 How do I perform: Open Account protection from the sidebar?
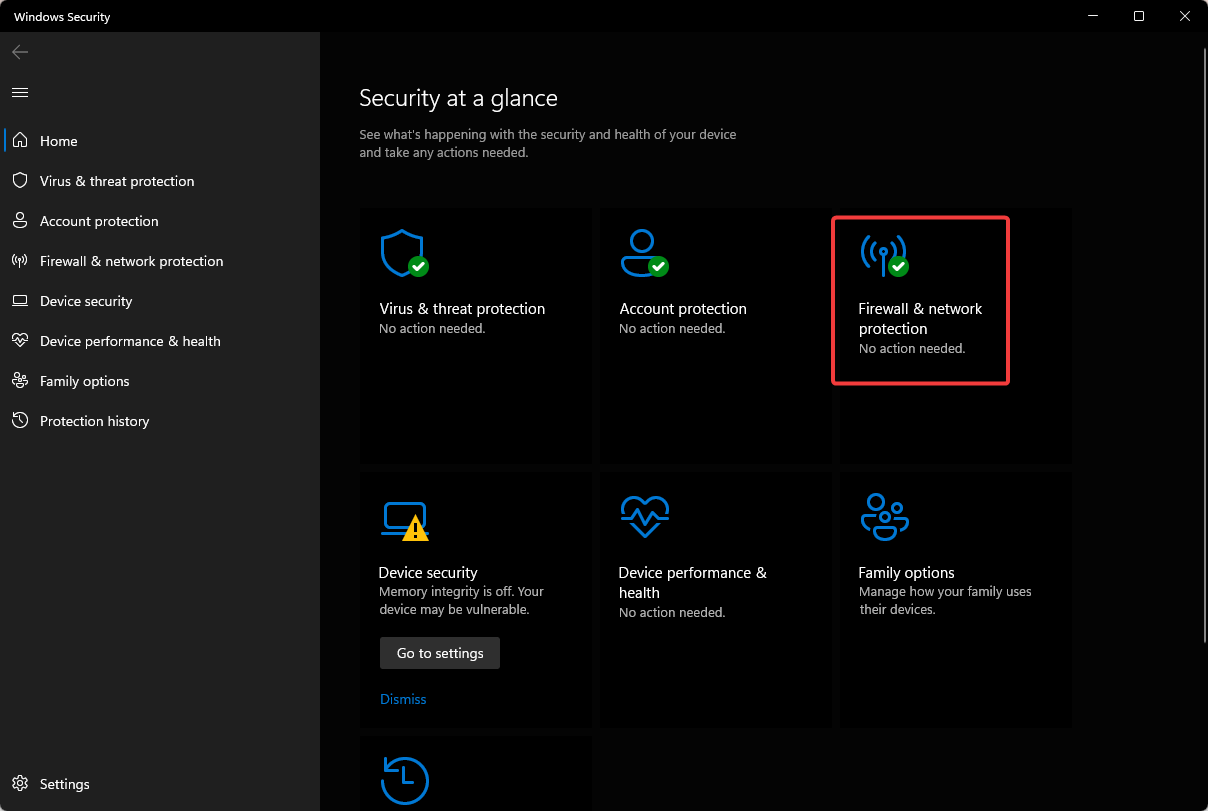(101, 220)
